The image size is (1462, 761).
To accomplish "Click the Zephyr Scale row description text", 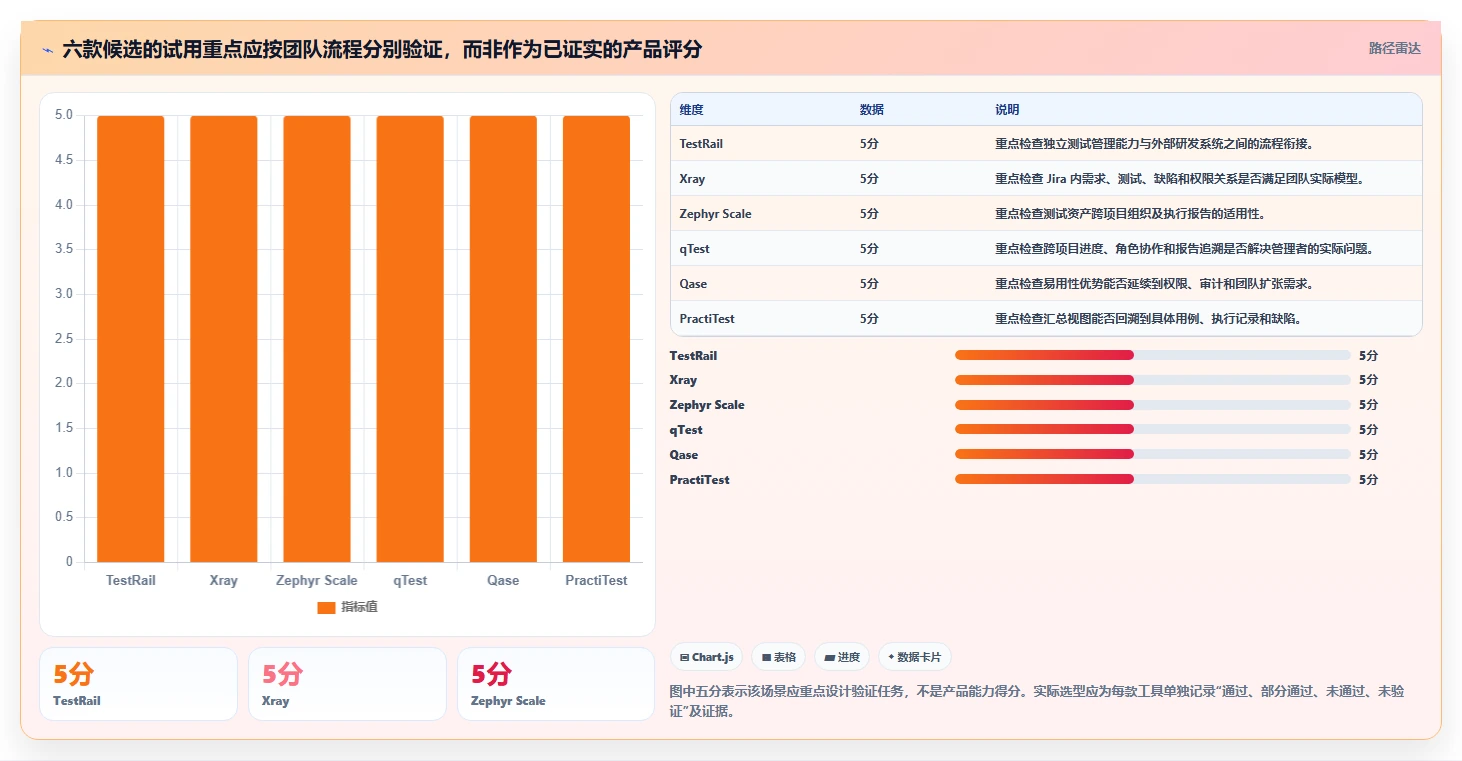I will tap(1130, 214).
